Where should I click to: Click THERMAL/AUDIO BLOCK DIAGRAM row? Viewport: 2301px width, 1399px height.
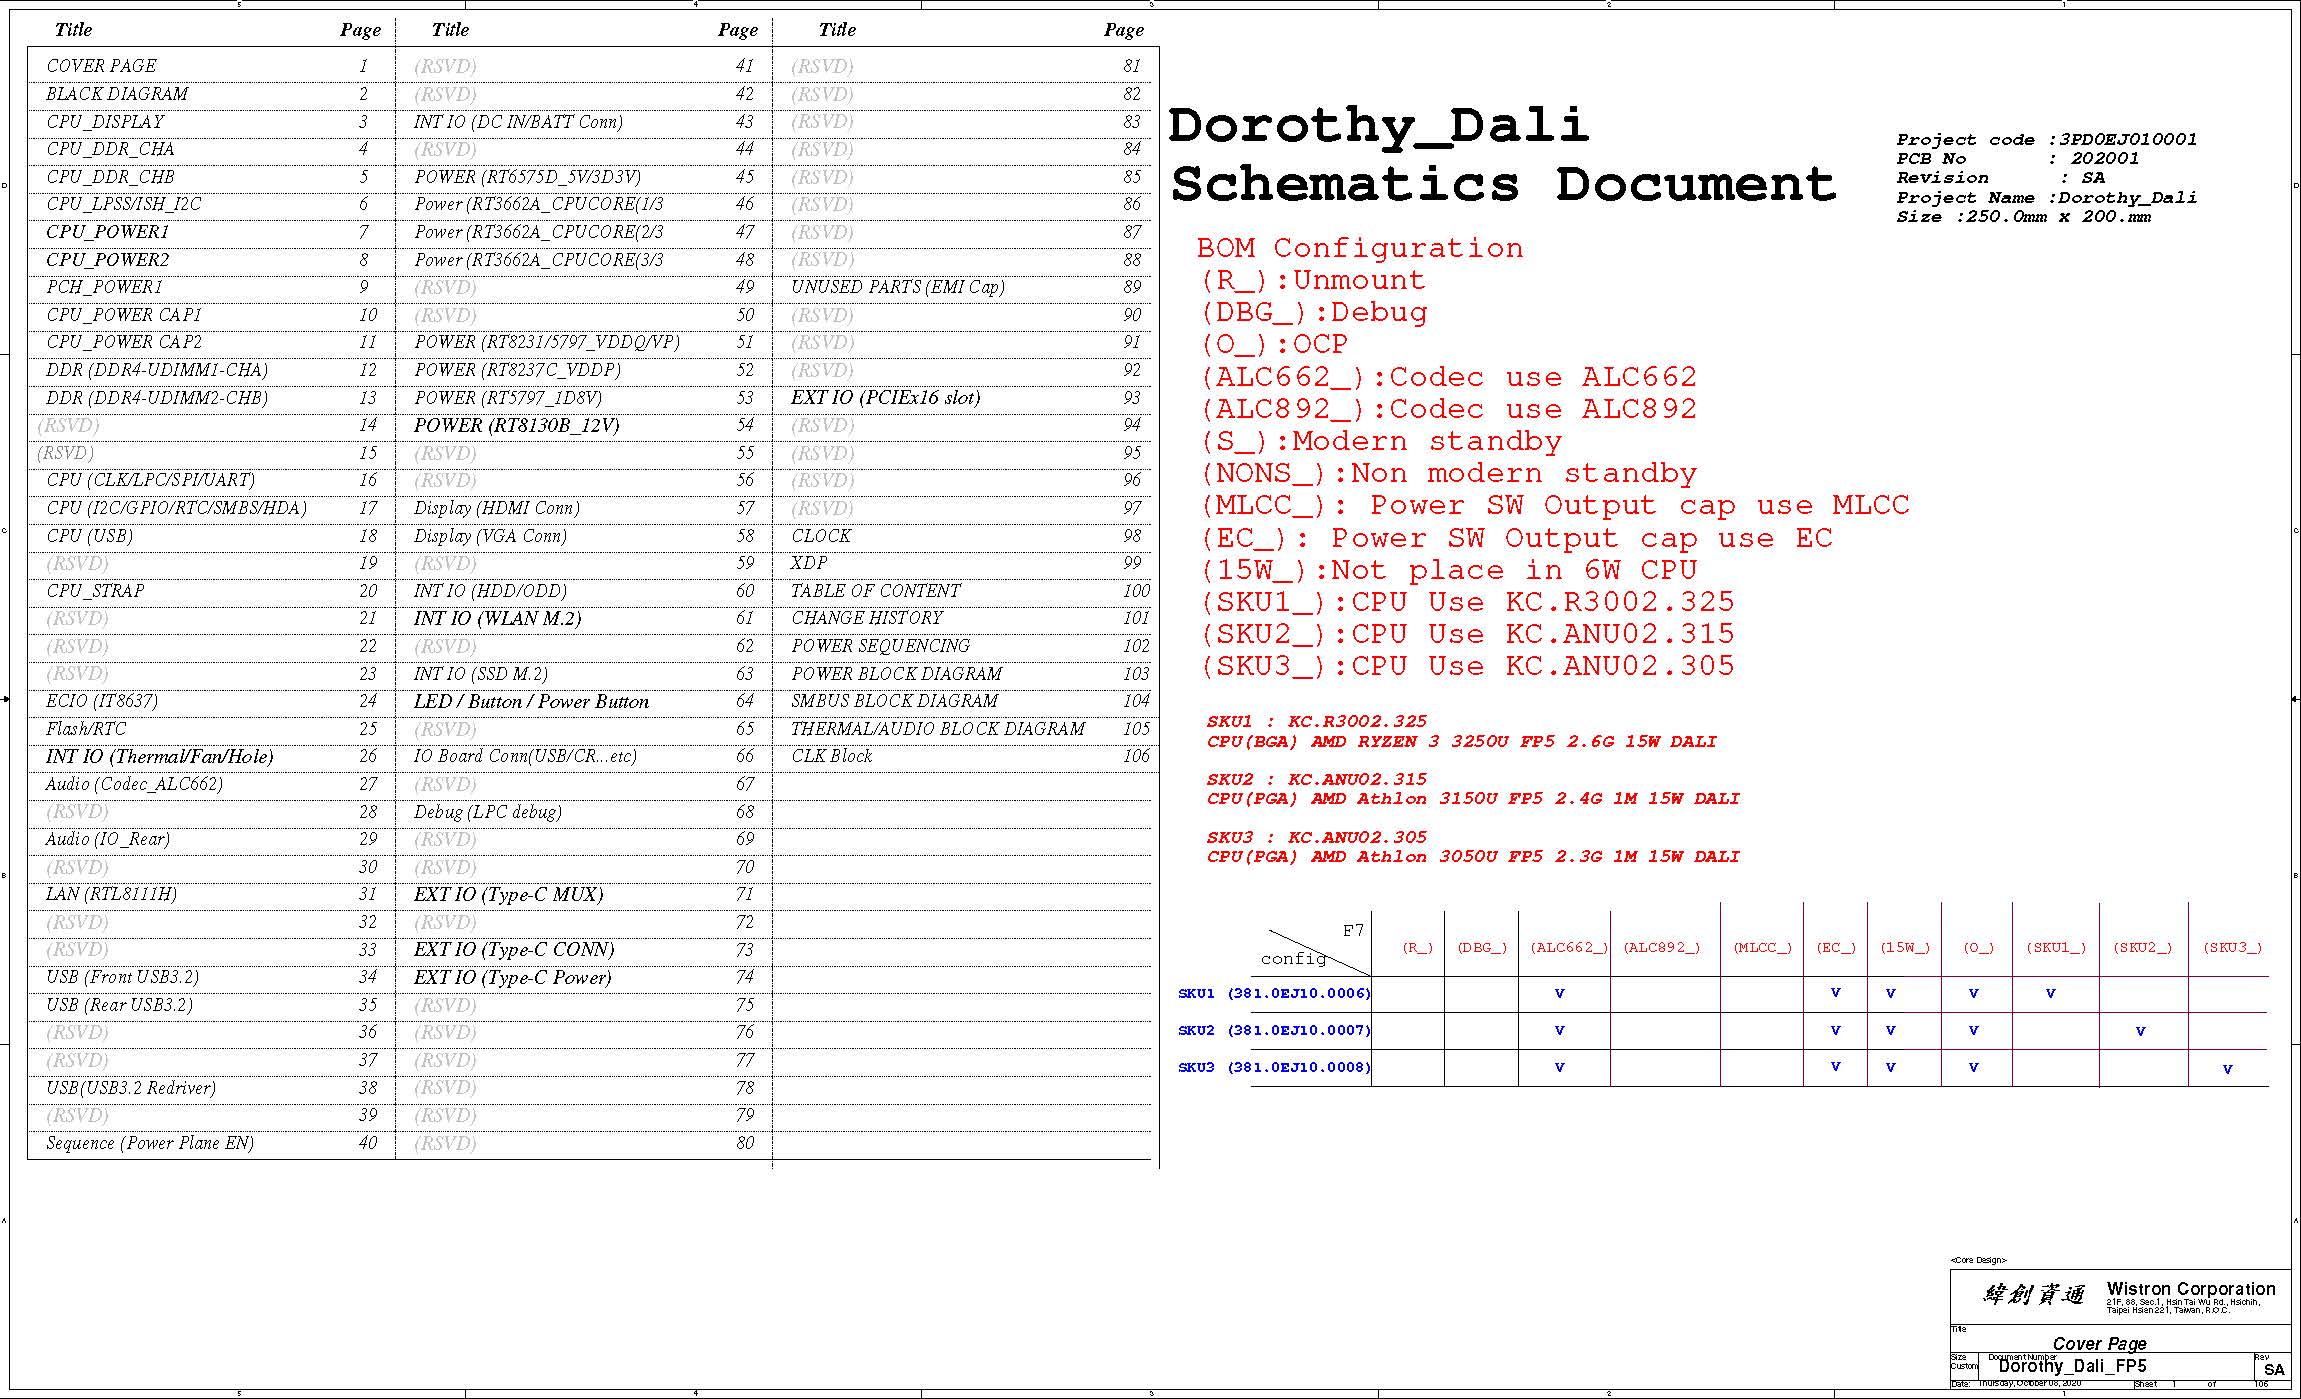(x=938, y=729)
